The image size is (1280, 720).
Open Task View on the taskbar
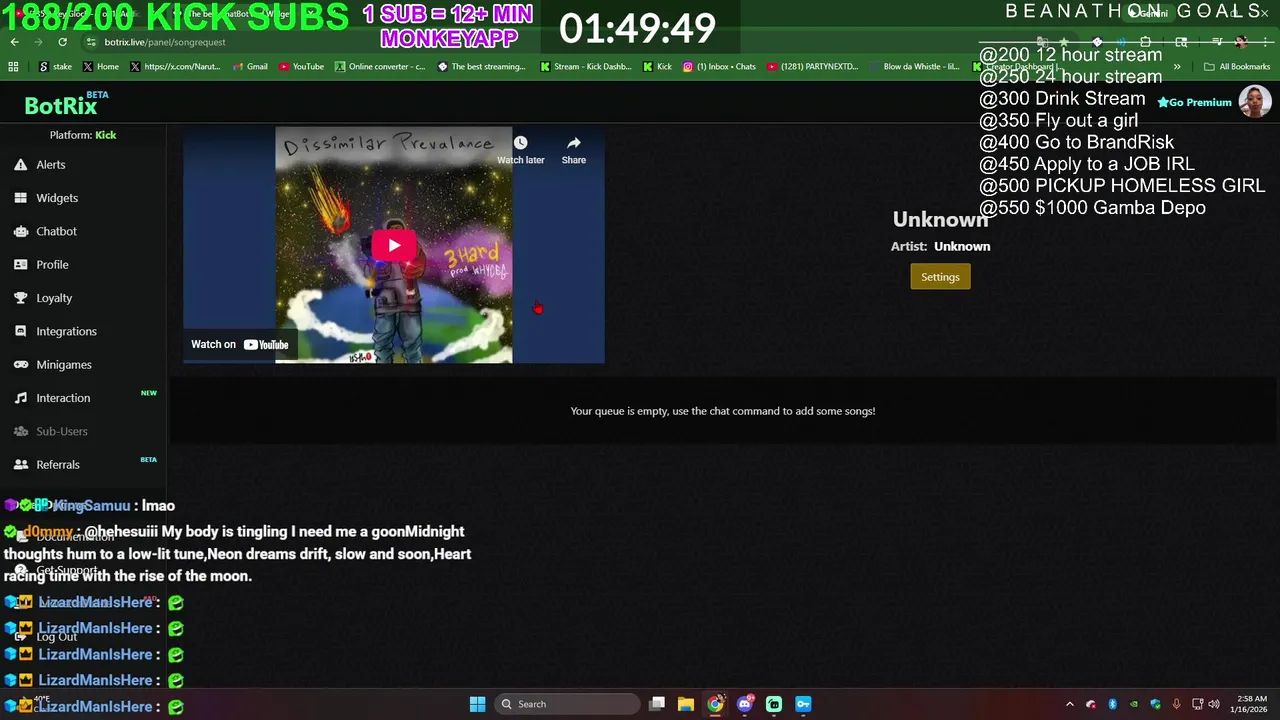click(x=657, y=704)
